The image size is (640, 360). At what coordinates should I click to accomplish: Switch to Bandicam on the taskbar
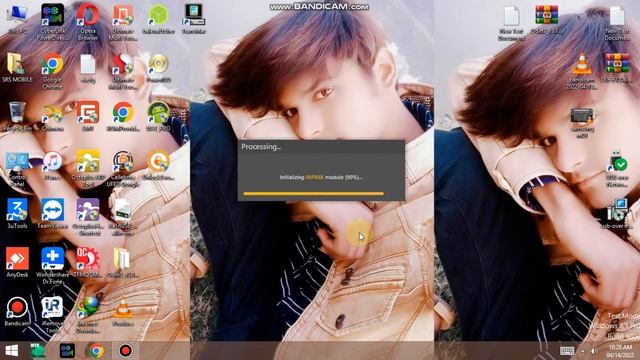click(125, 351)
